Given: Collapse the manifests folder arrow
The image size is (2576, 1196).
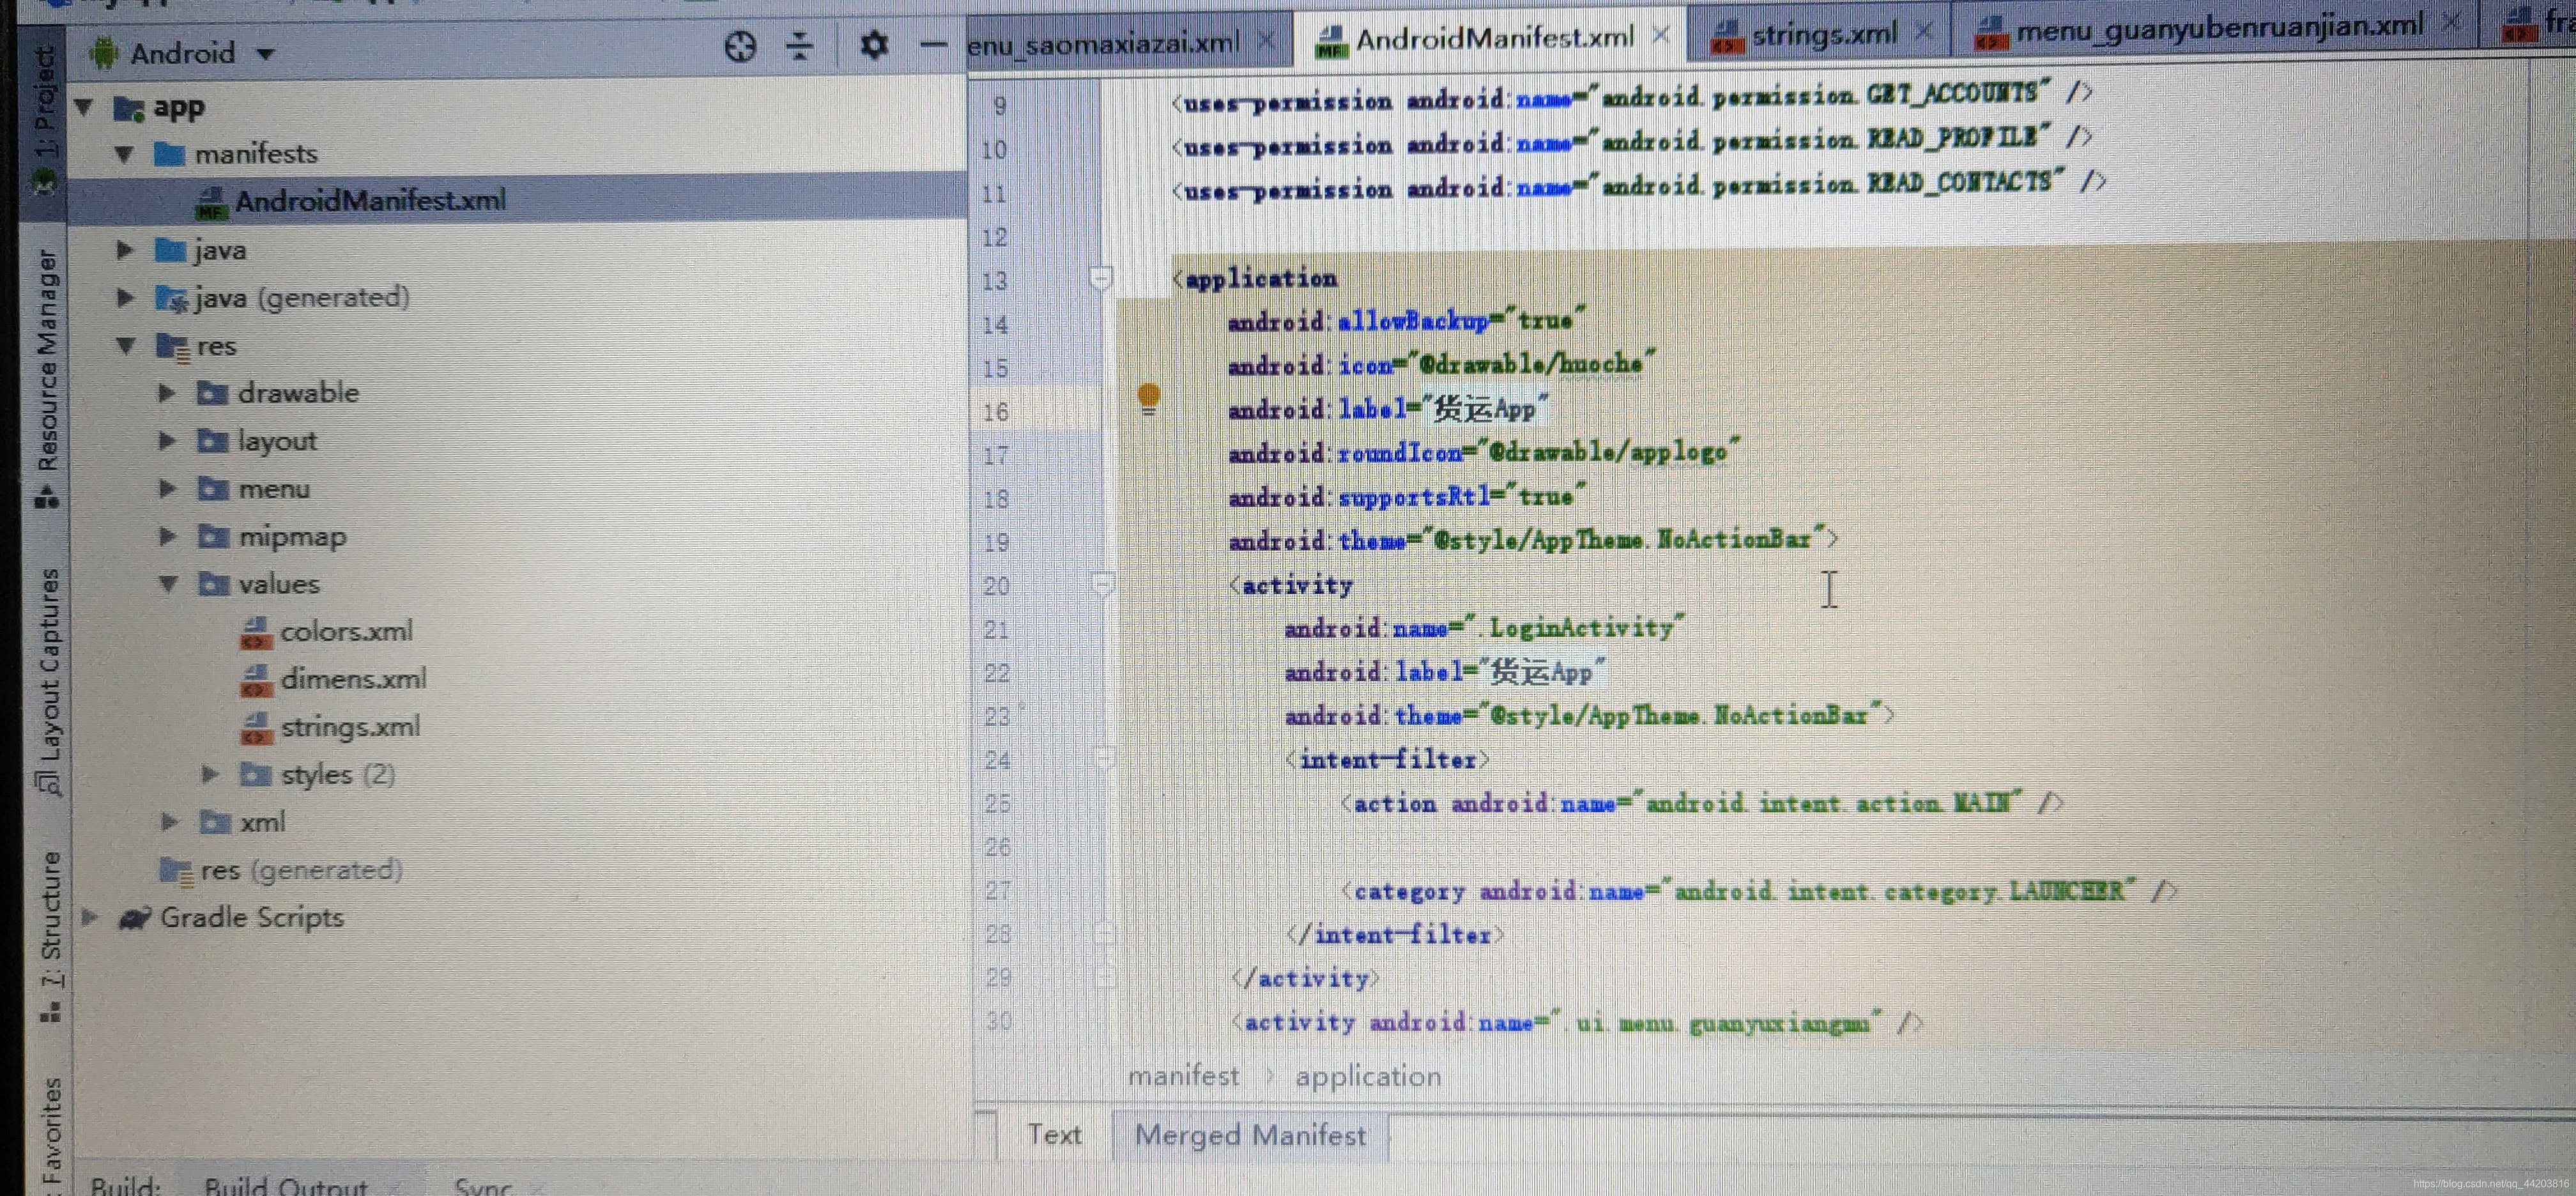Looking at the screenshot, I should (124, 154).
